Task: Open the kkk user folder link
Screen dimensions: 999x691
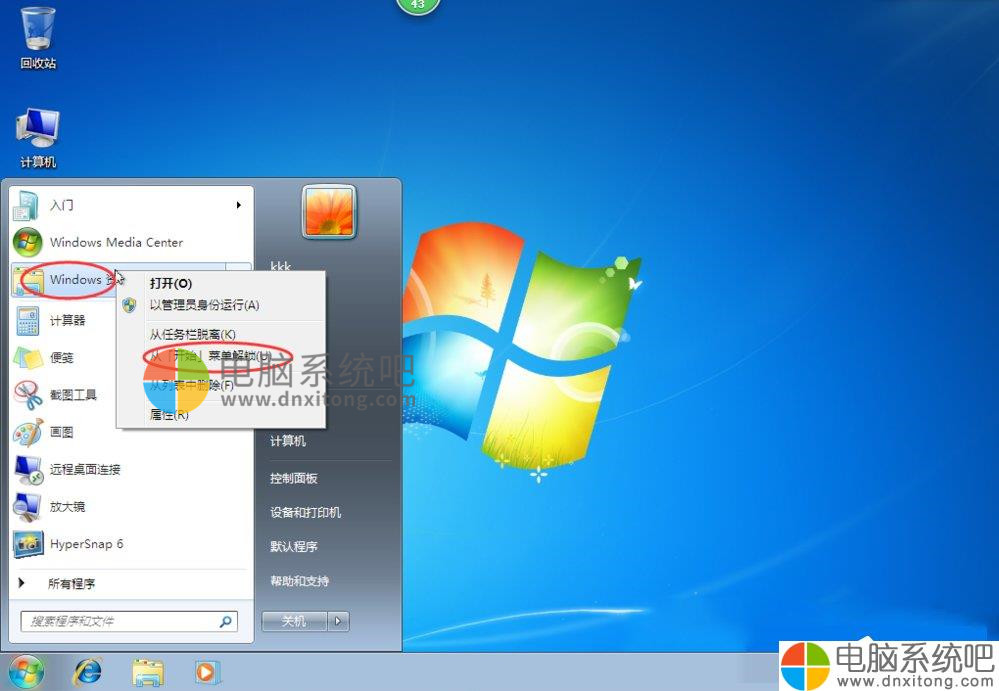Action: 280,266
